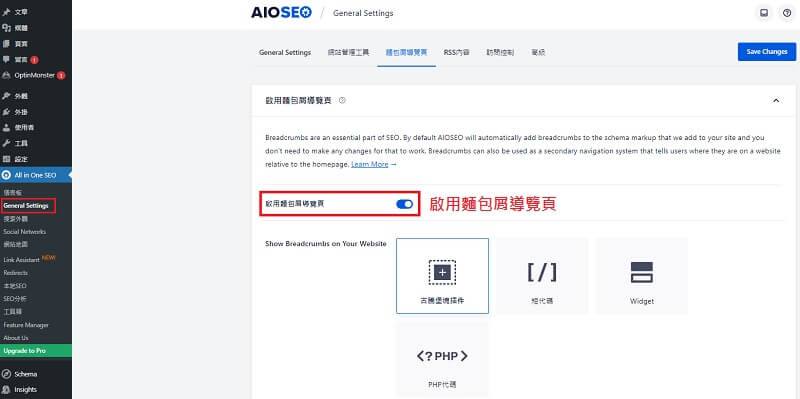Switch to the General Settings tab

coord(285,53)
